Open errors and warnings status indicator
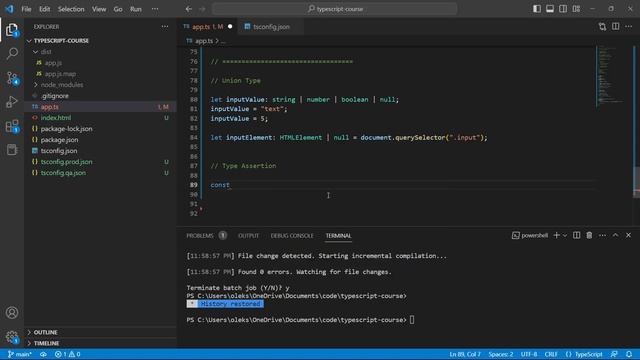The width and height of the screenshot is (640, 360). pos(67,354)
